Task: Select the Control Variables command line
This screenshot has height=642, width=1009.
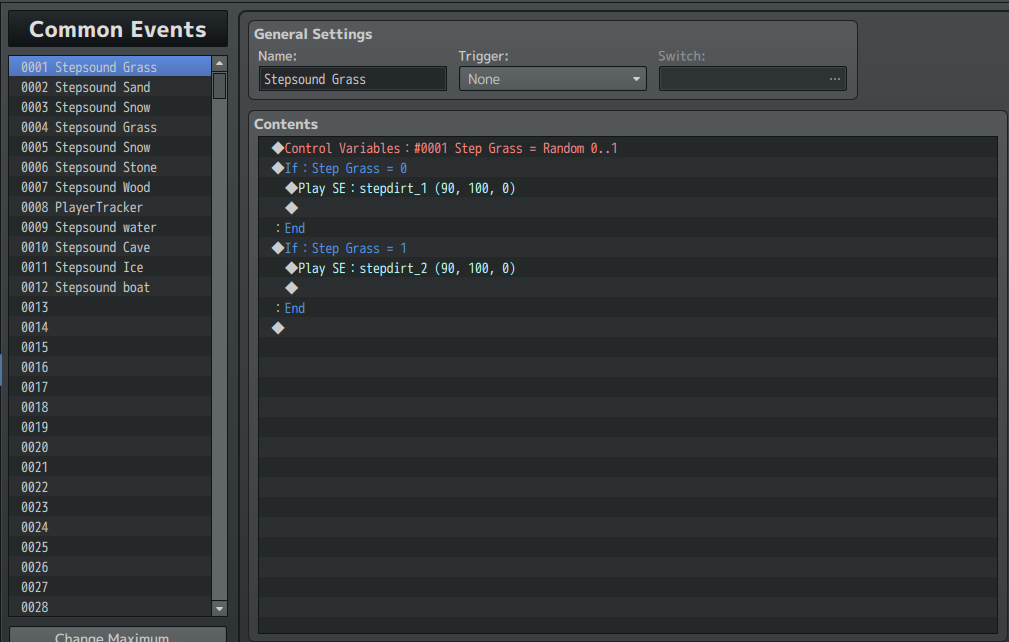Action: click(450, 148)
